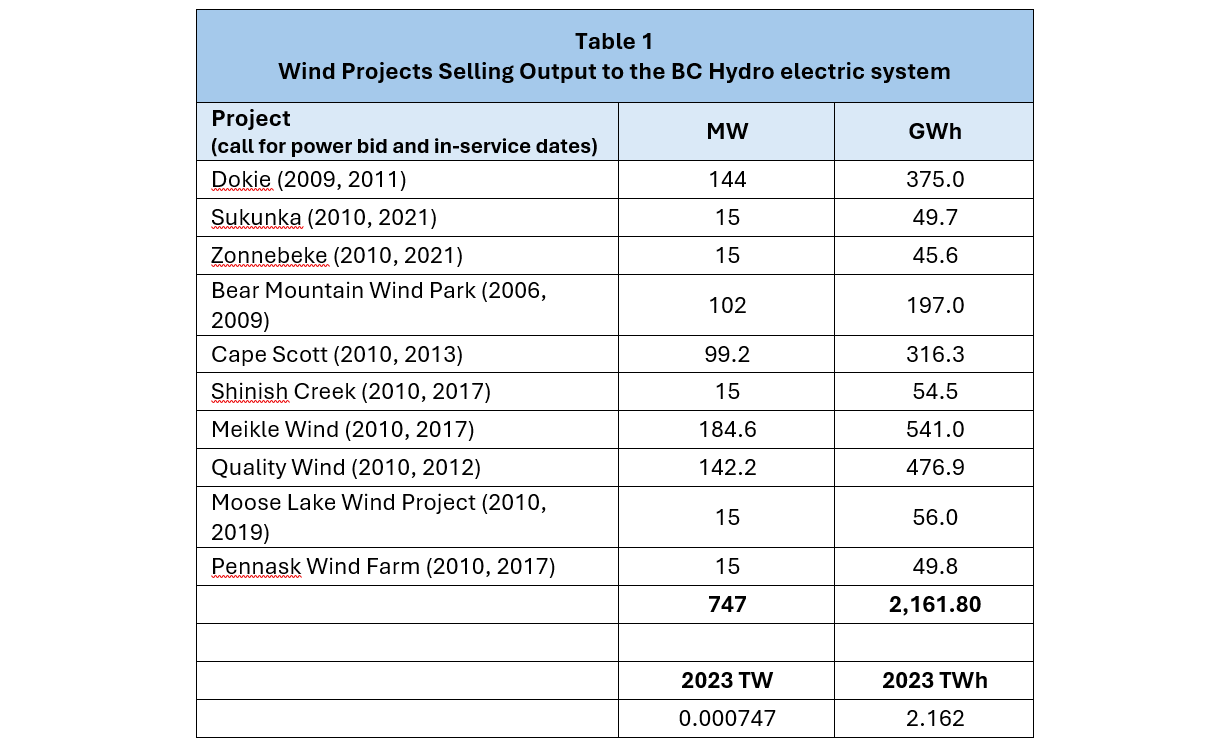Viewport: 1216px width, 743px height.
Task: Click the 0.000747 value
Action: (x=727, y=719)
